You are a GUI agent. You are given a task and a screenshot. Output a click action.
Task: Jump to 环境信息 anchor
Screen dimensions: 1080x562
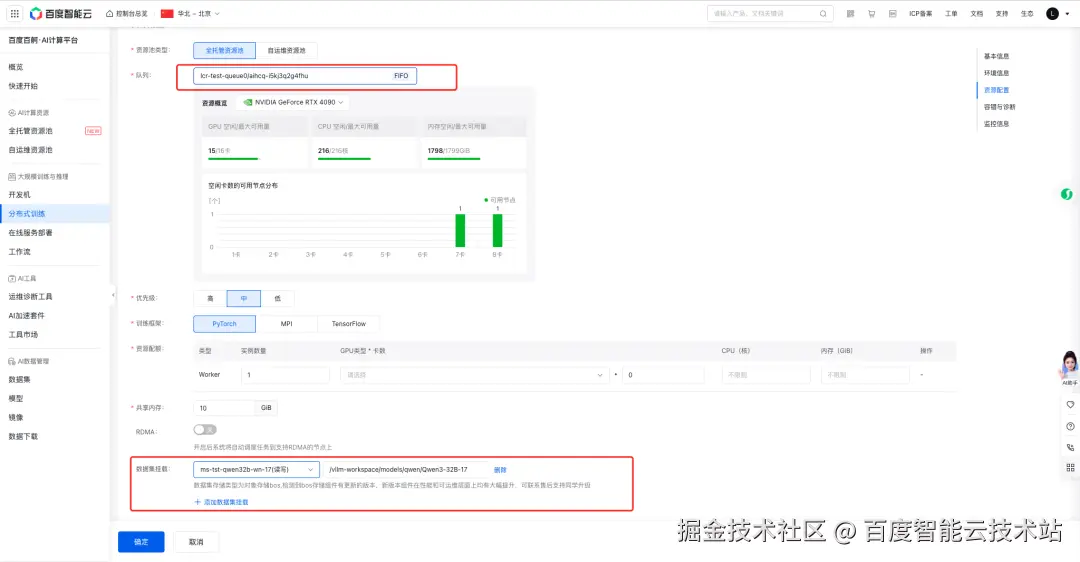996,73
